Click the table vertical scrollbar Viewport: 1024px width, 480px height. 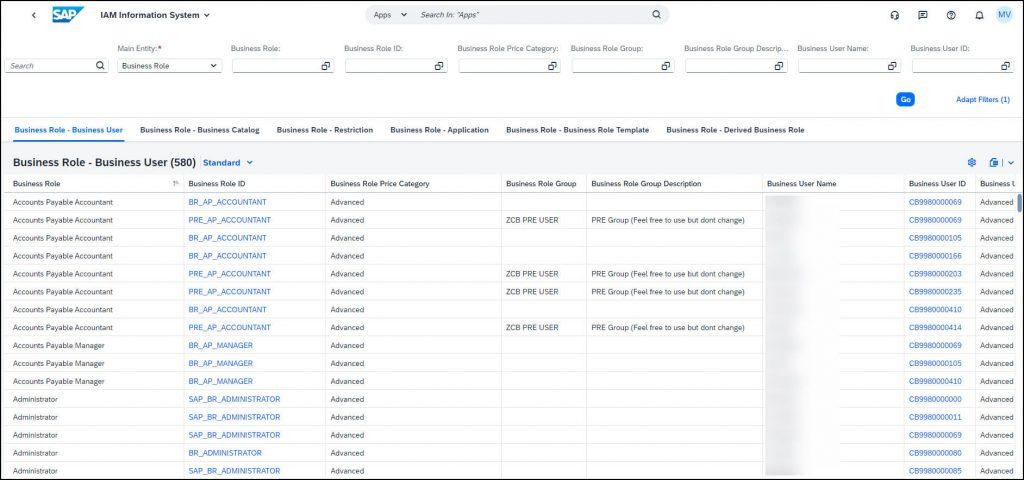tap(1019, 202)
